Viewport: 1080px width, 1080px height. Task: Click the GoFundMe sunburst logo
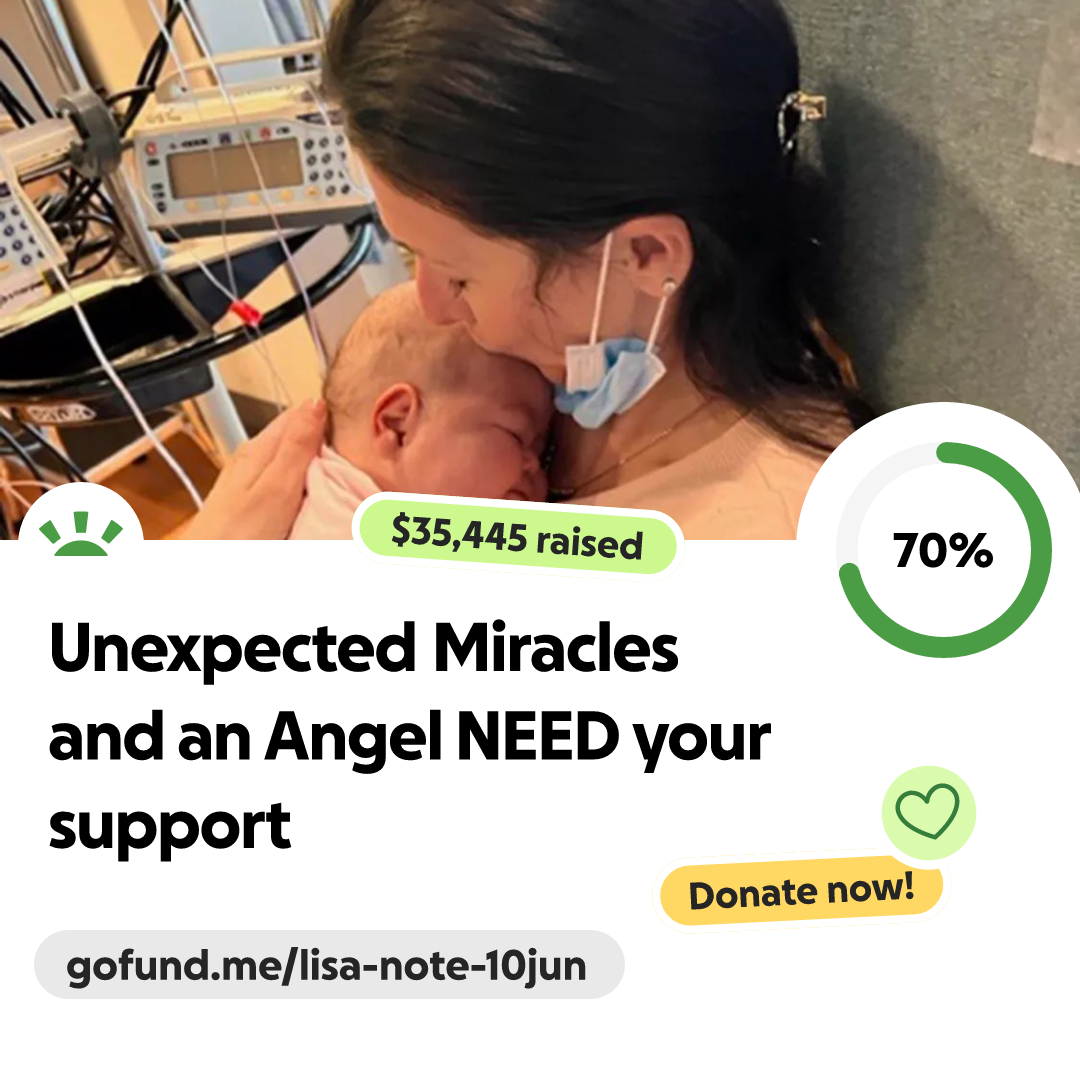(81, 534)
